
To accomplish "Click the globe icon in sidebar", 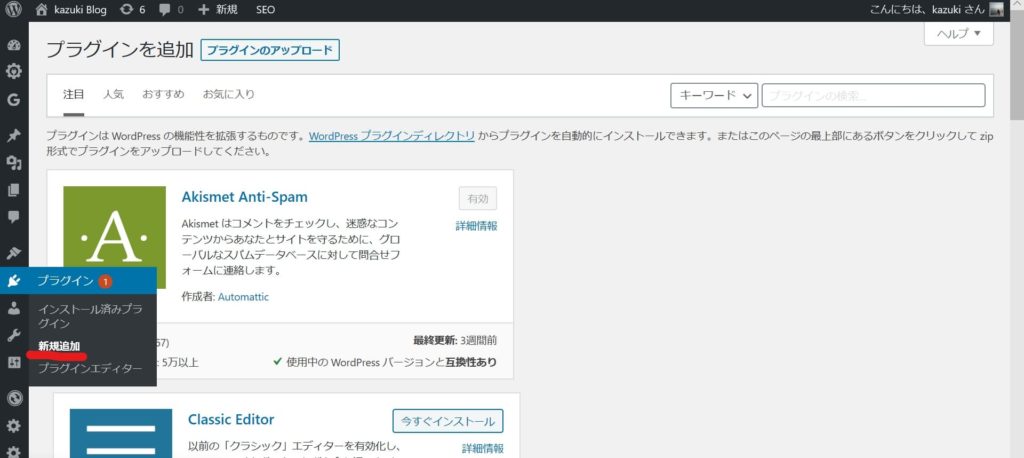I will click(x=14, y=397).
